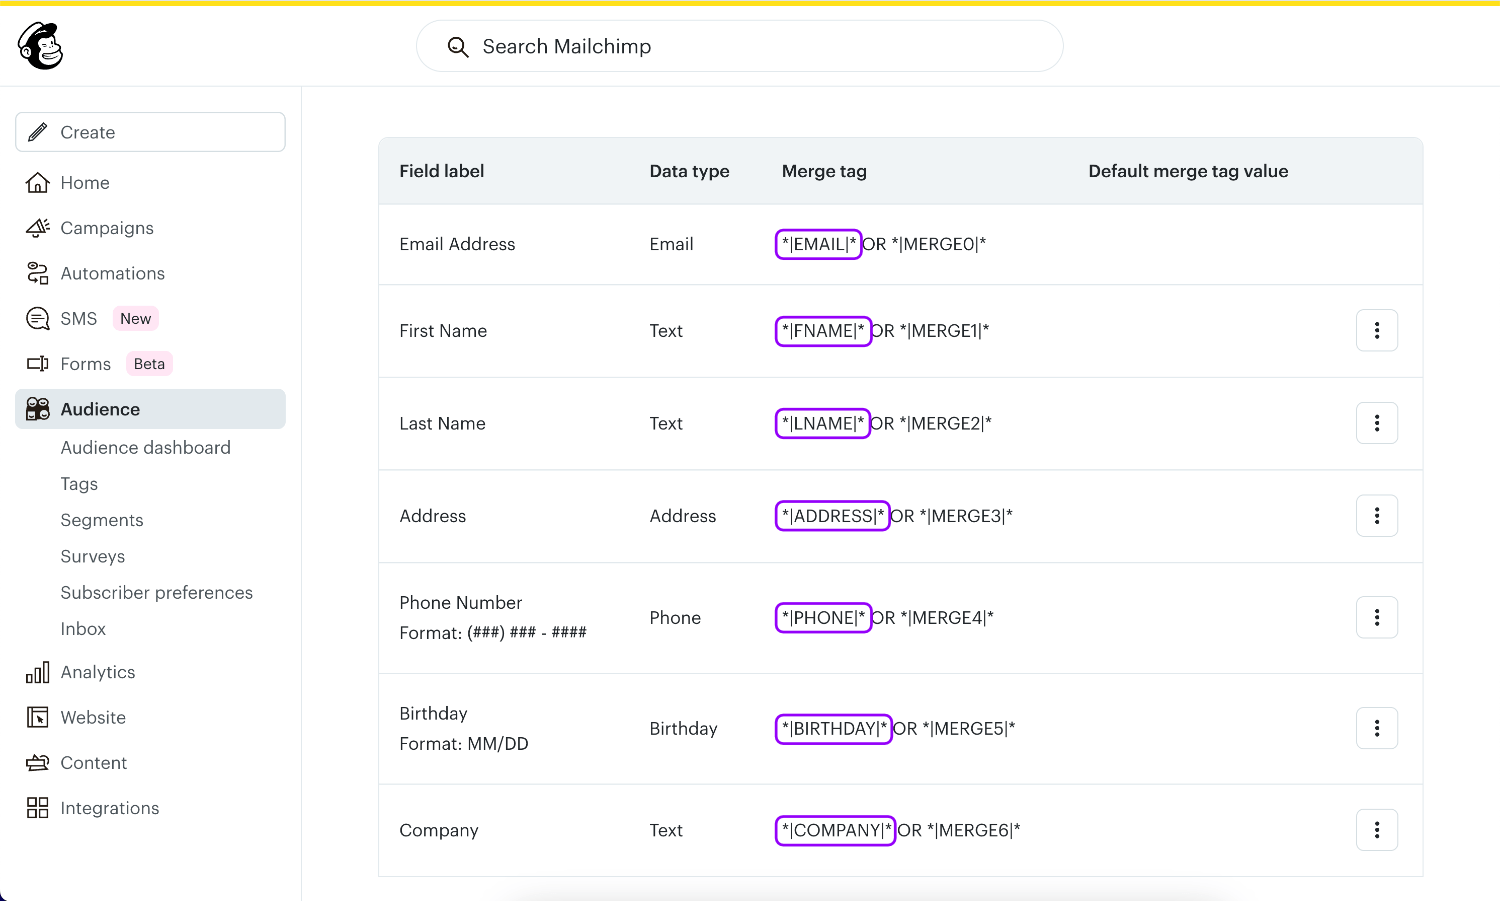This screenshot has width=1500, height=901.
Task: Click the Phone Number field label
Action: pyautogui.click(x=461, y=603)
